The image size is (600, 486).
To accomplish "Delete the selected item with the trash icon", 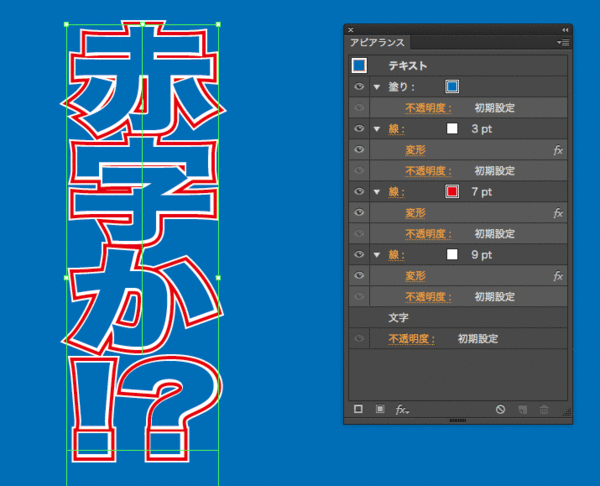I will click(x=544, y=409).
